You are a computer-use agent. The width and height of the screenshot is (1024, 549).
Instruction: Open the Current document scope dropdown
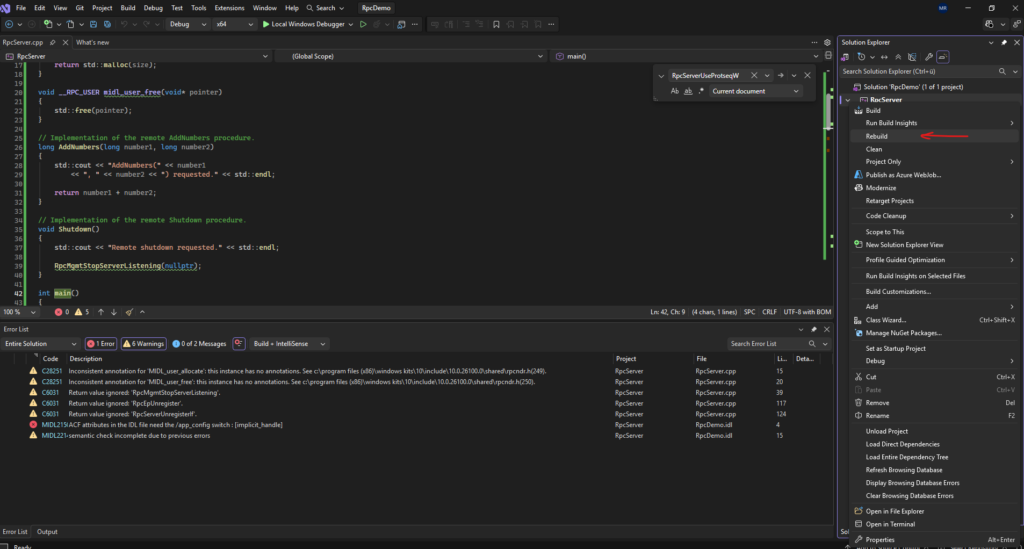[755, 91]
